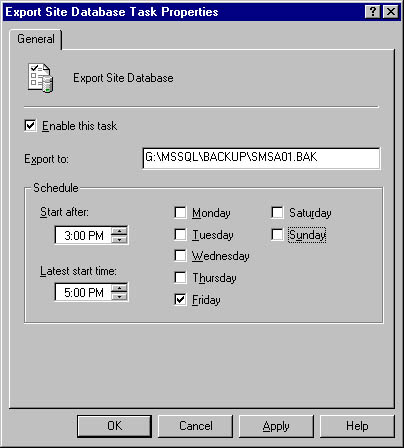Click the Export to path field

261,158
